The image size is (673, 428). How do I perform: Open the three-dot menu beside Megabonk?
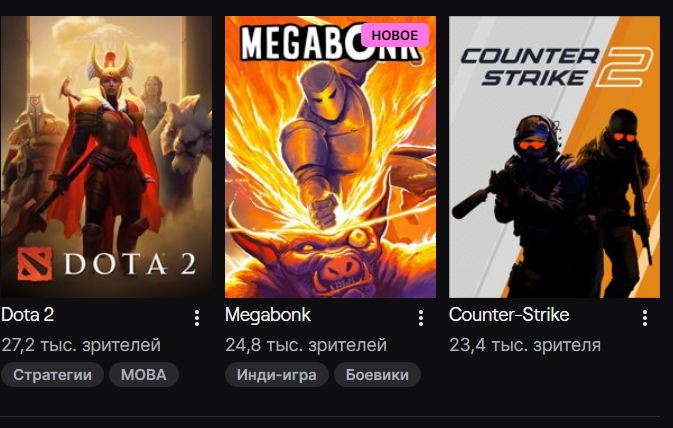click(x=421, y=318)
